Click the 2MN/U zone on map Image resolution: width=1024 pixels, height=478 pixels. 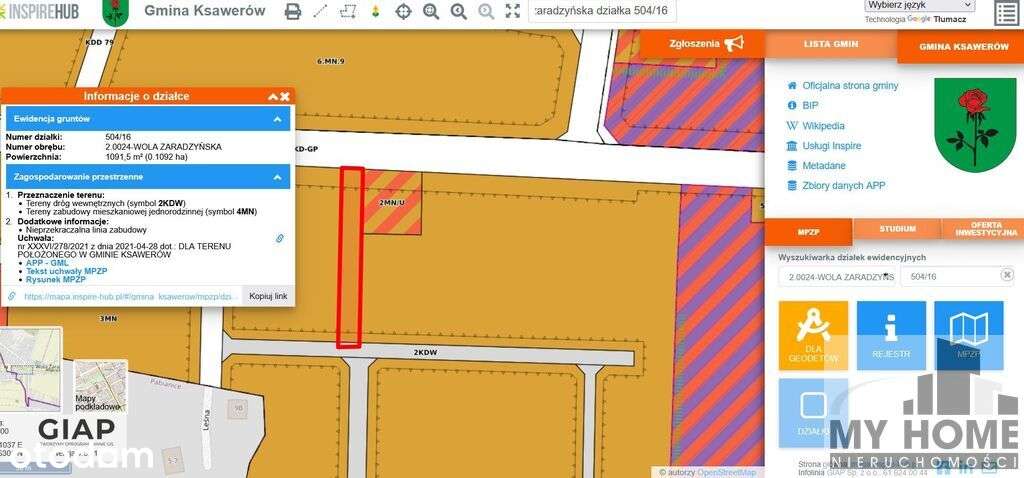(392, 203)
